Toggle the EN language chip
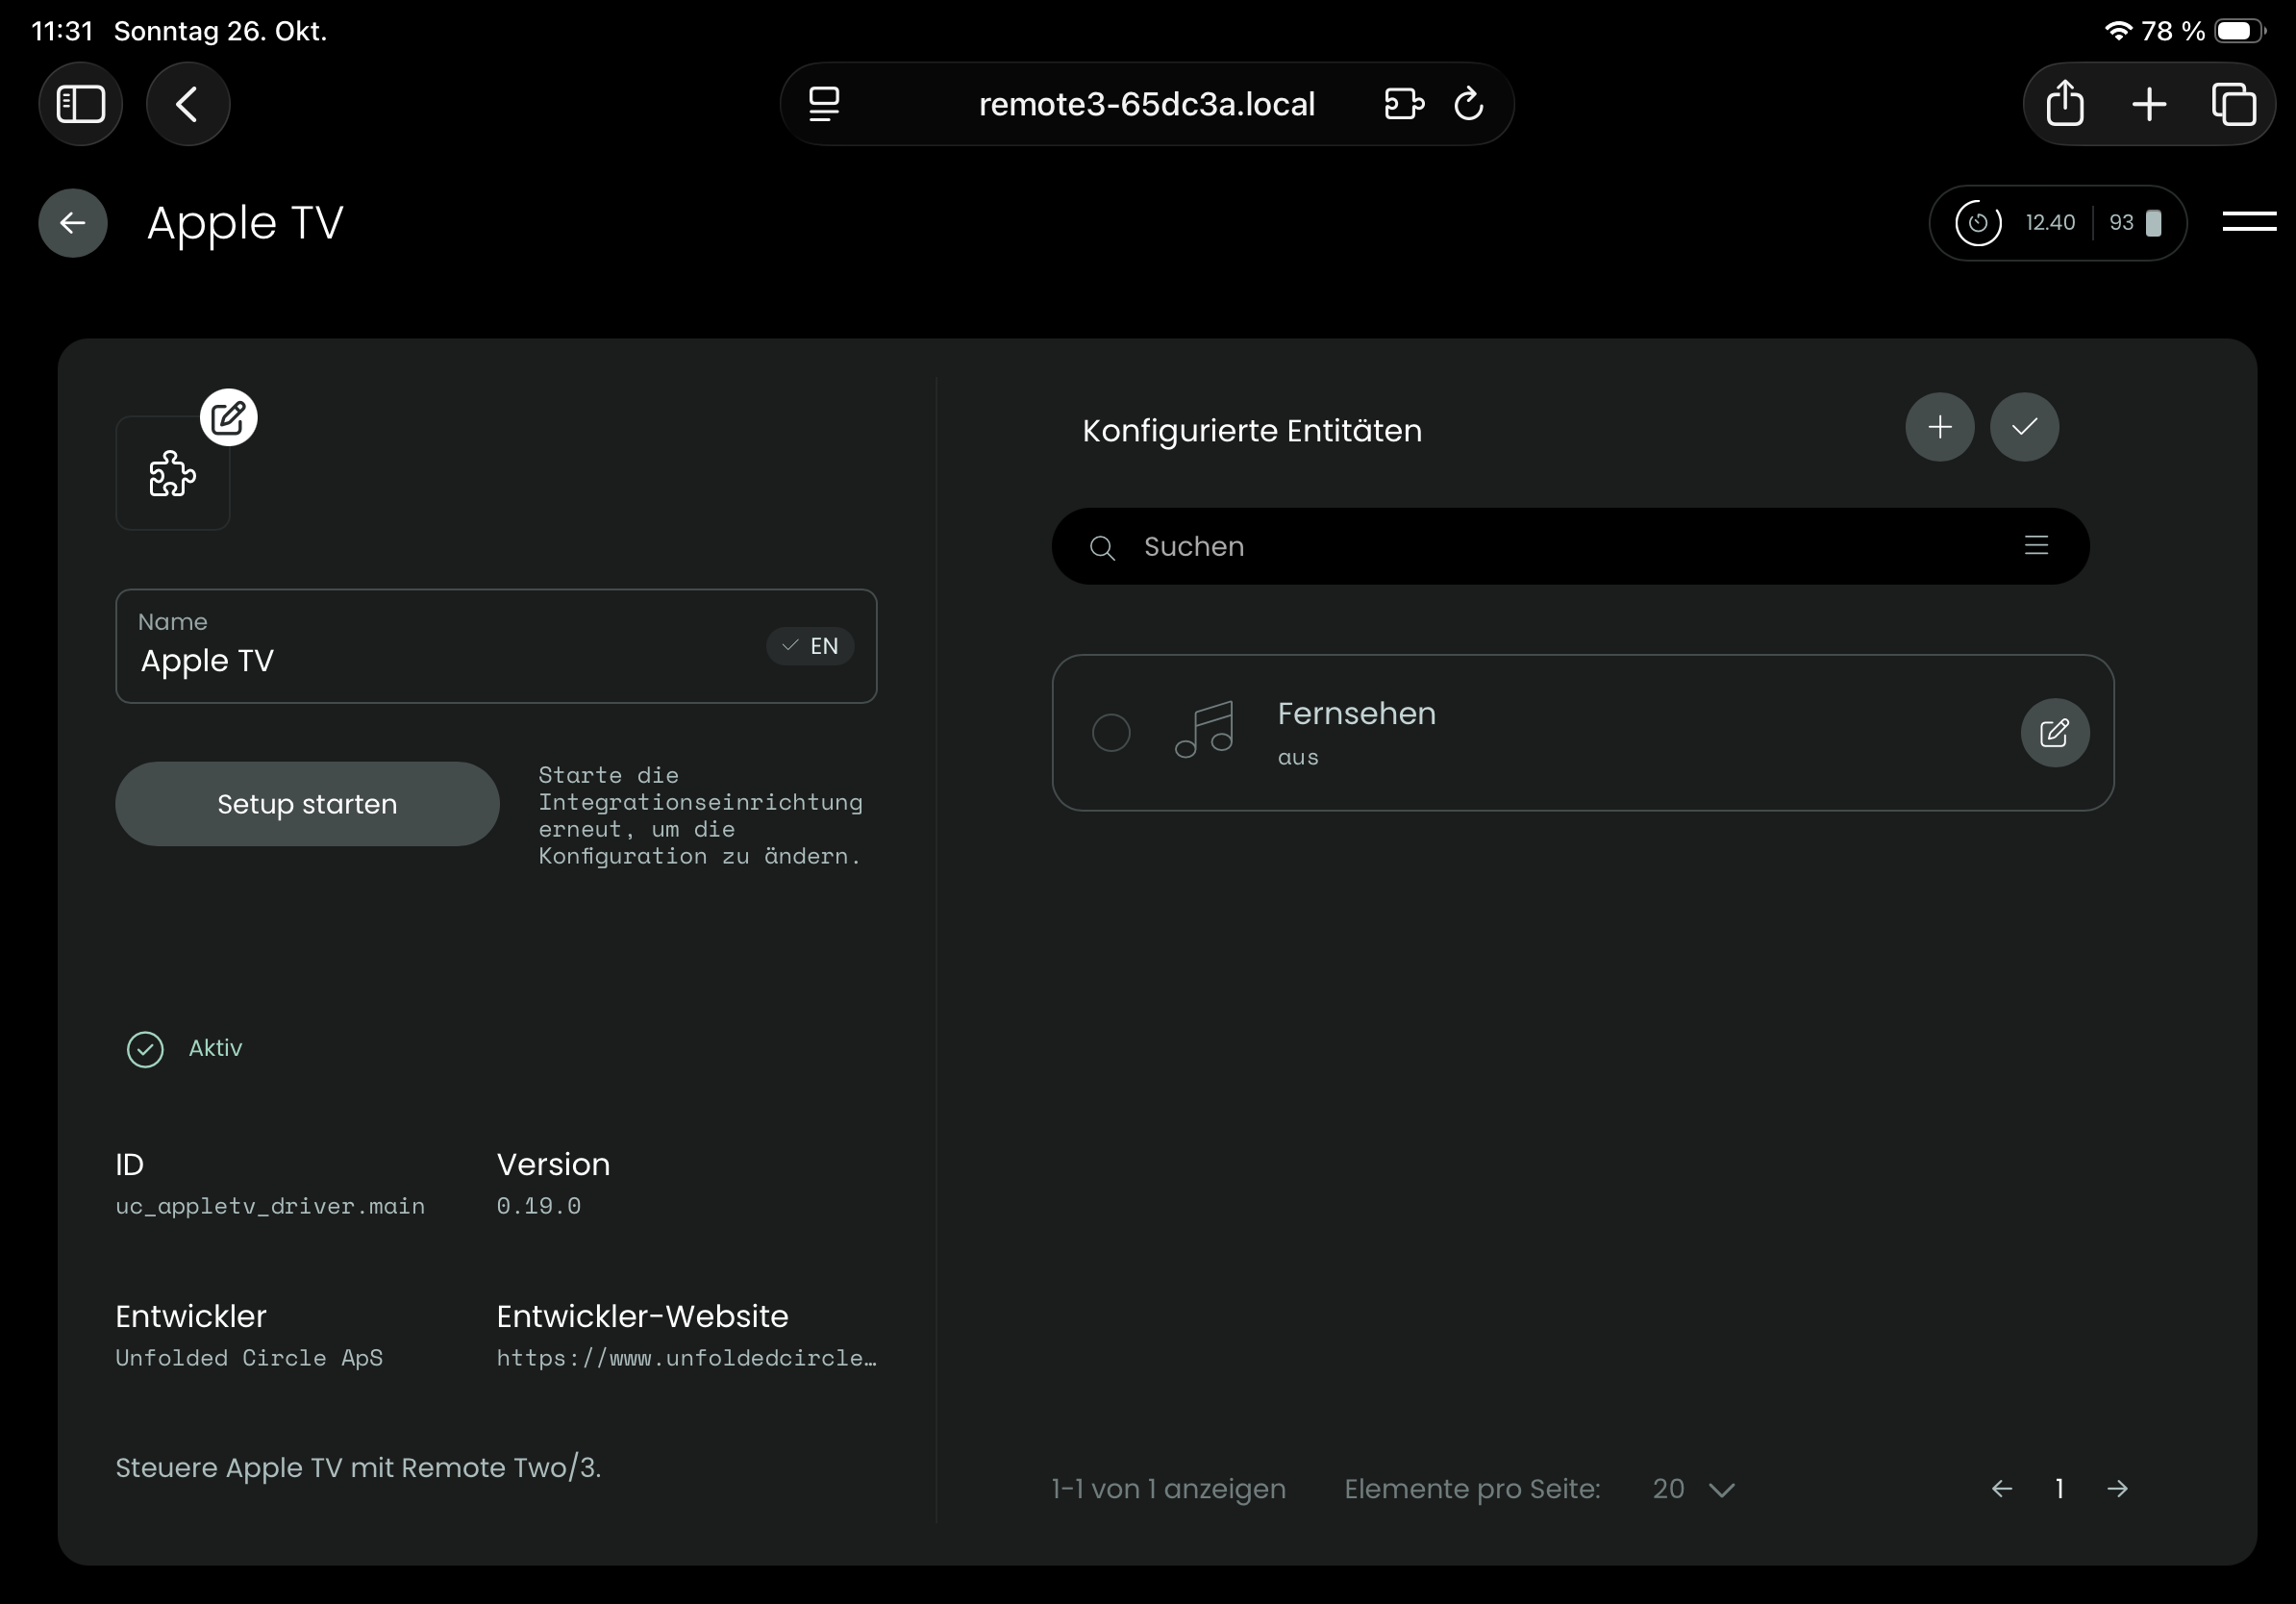This screenshot has width=2296, height=1604. tap(810, 646)
